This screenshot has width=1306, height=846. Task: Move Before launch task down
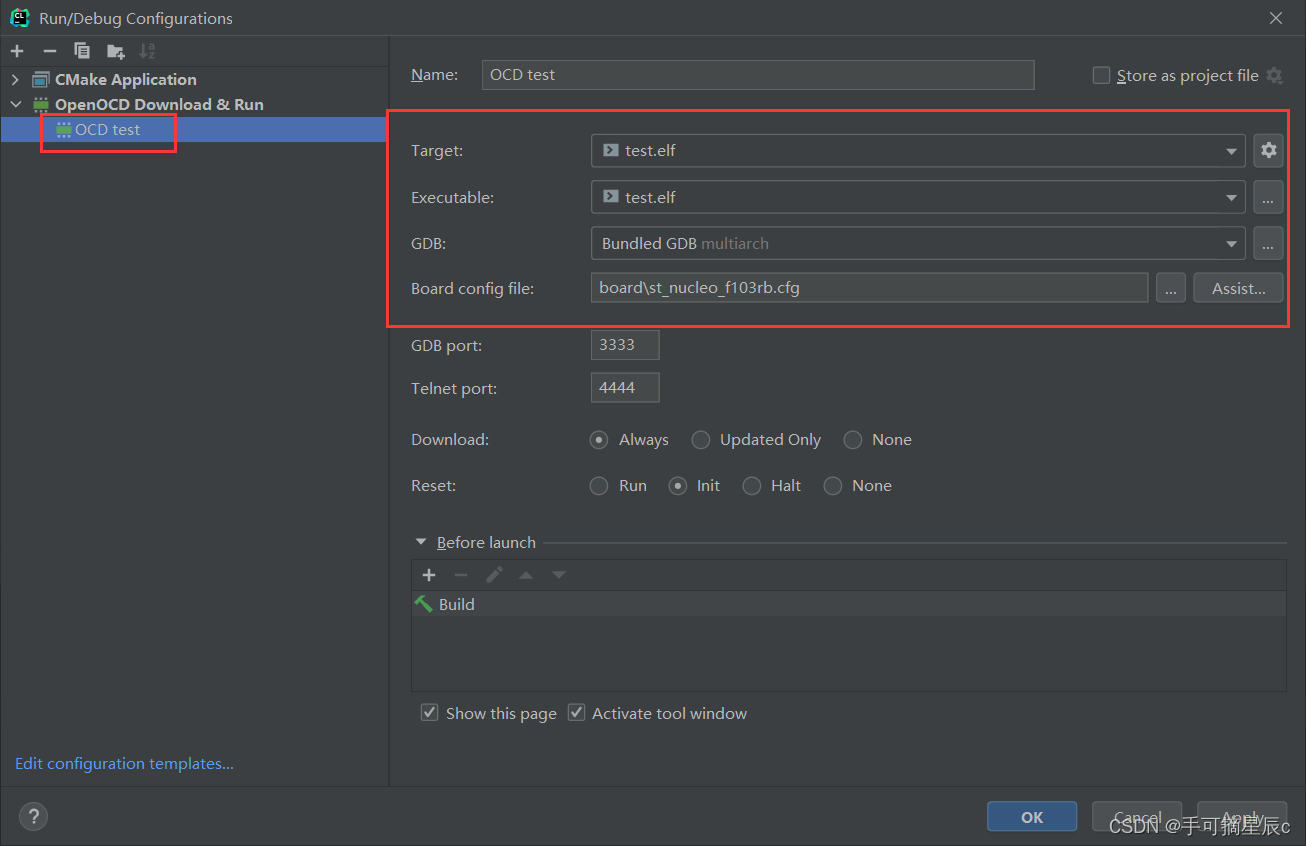pos(559,575)
